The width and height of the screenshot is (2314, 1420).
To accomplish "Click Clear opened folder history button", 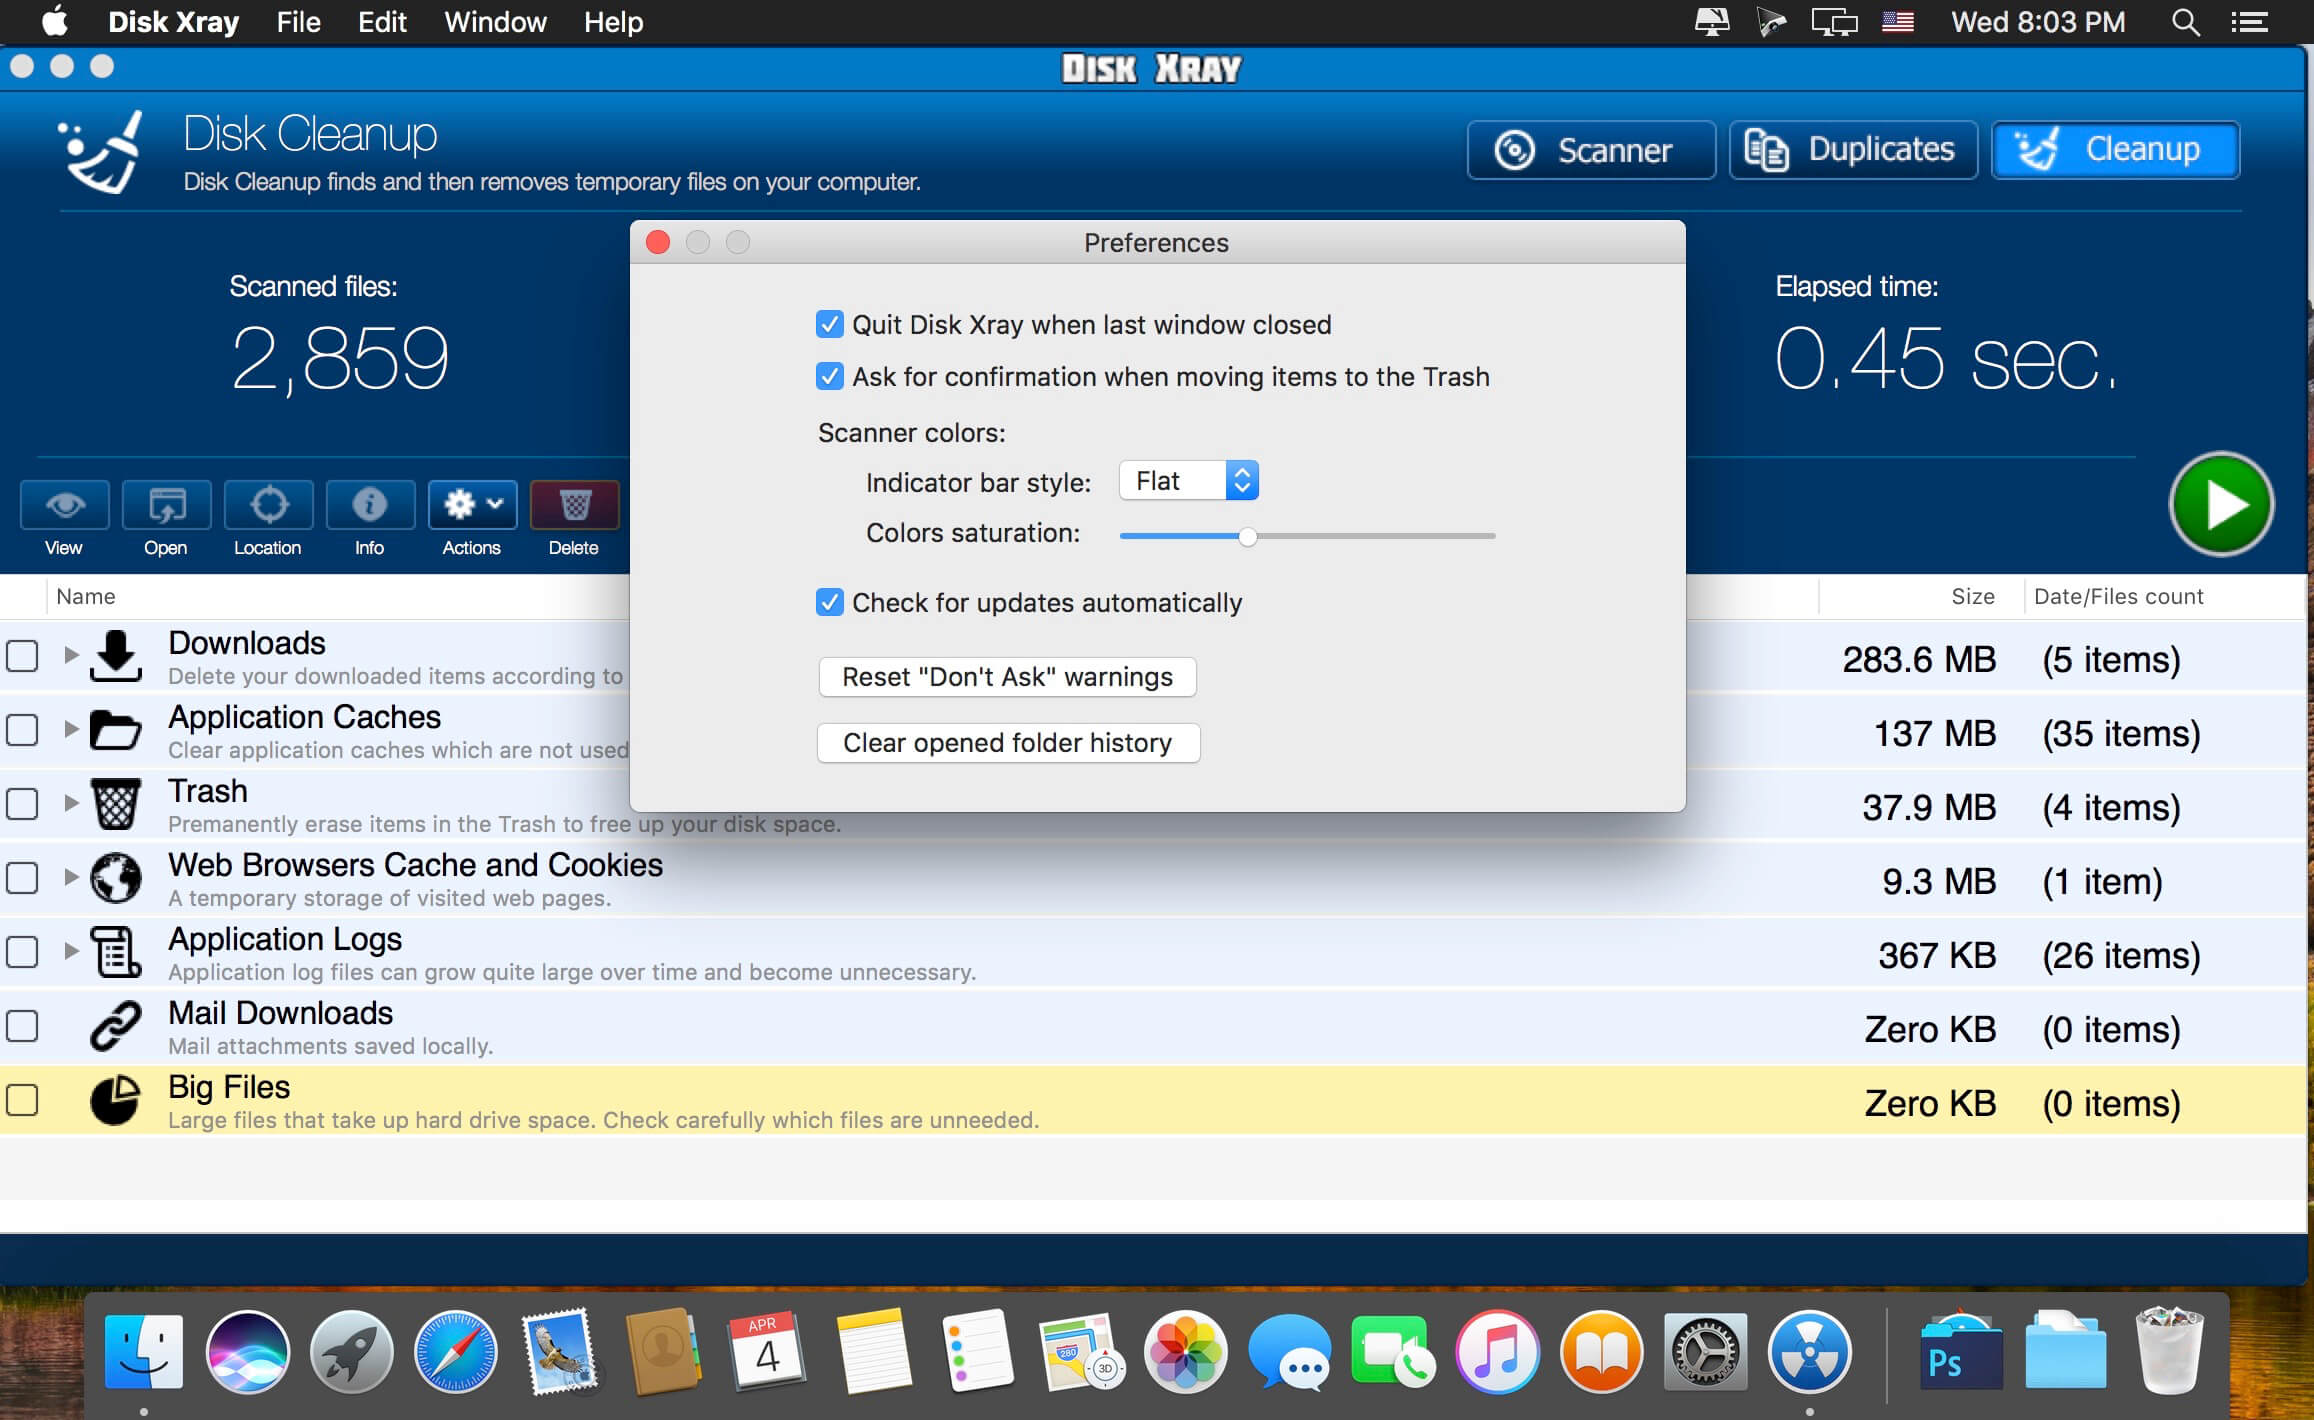I will [x=1007, y=743].
